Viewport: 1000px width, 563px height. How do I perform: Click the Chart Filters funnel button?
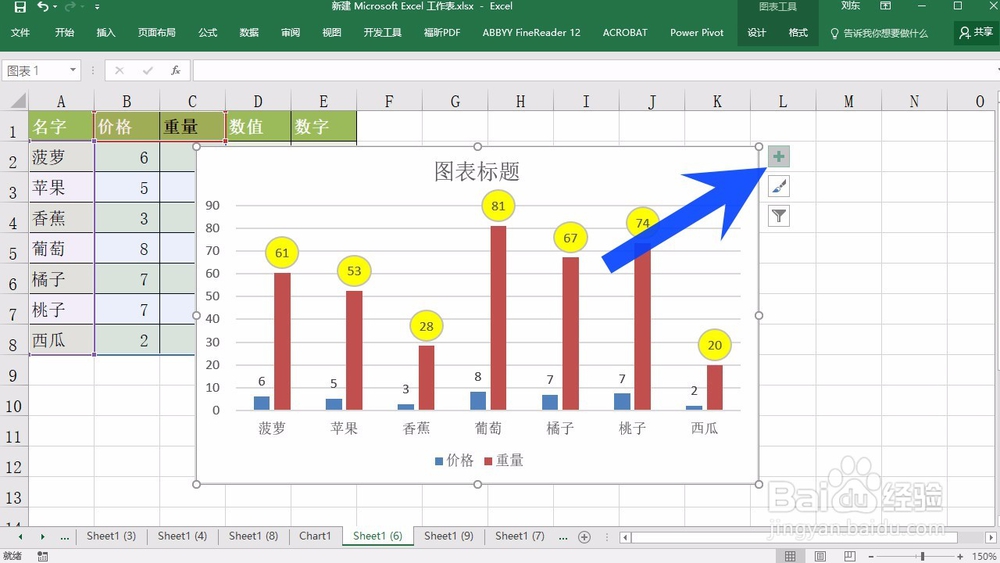point(779,216)
